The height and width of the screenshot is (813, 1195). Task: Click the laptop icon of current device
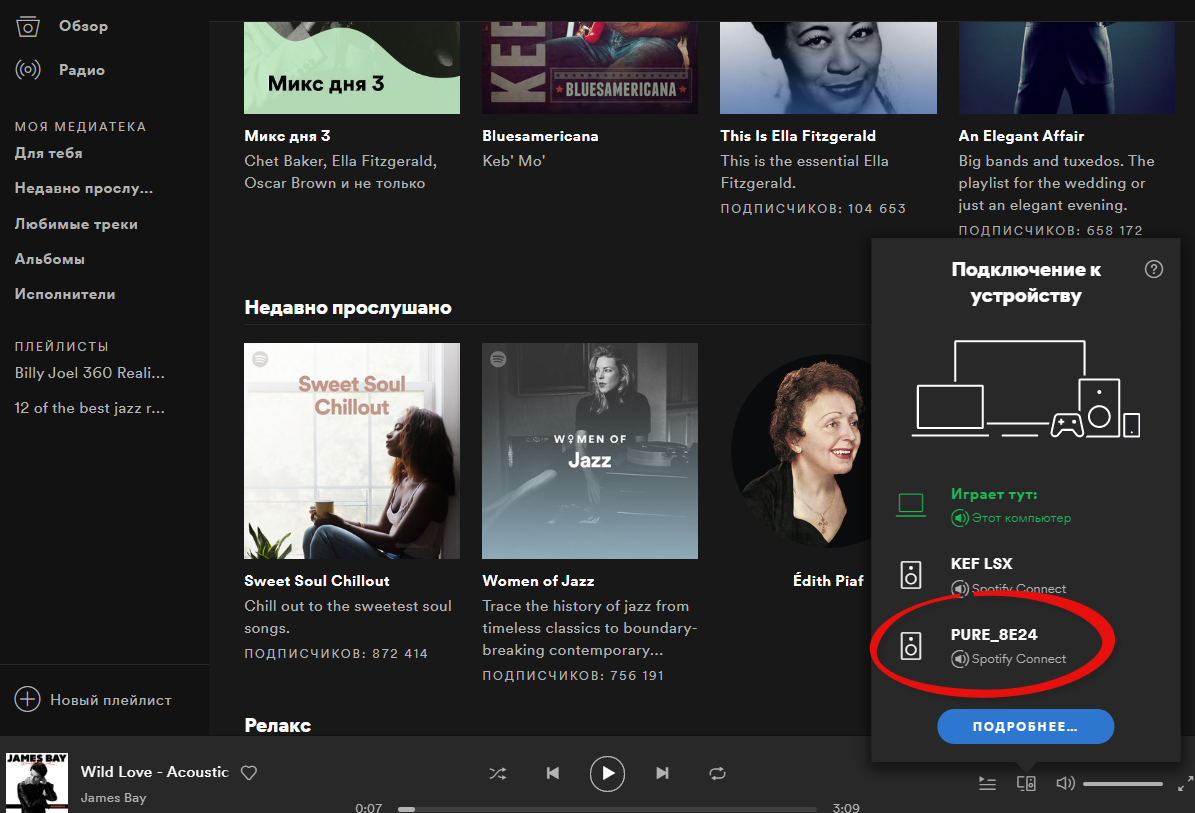[911, 505]
